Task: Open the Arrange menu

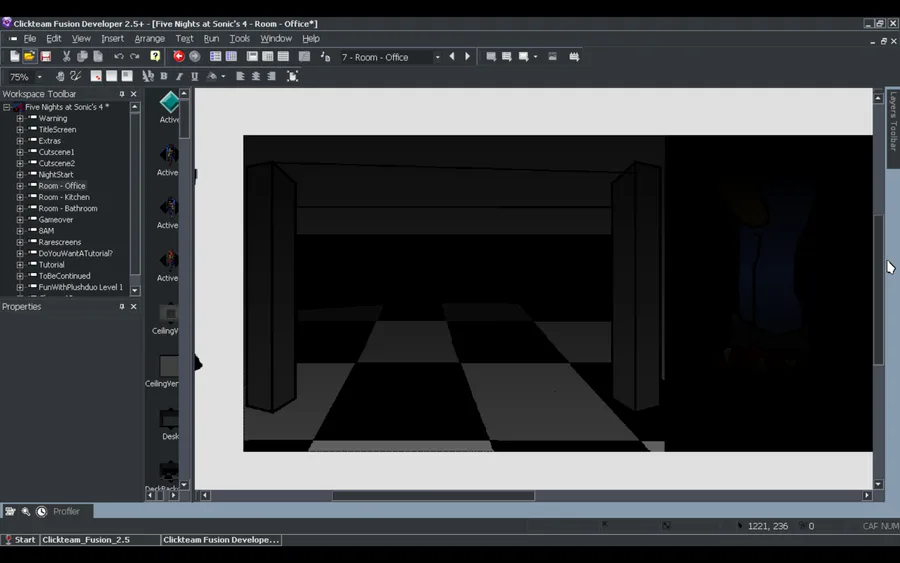Action: [149, 38]
